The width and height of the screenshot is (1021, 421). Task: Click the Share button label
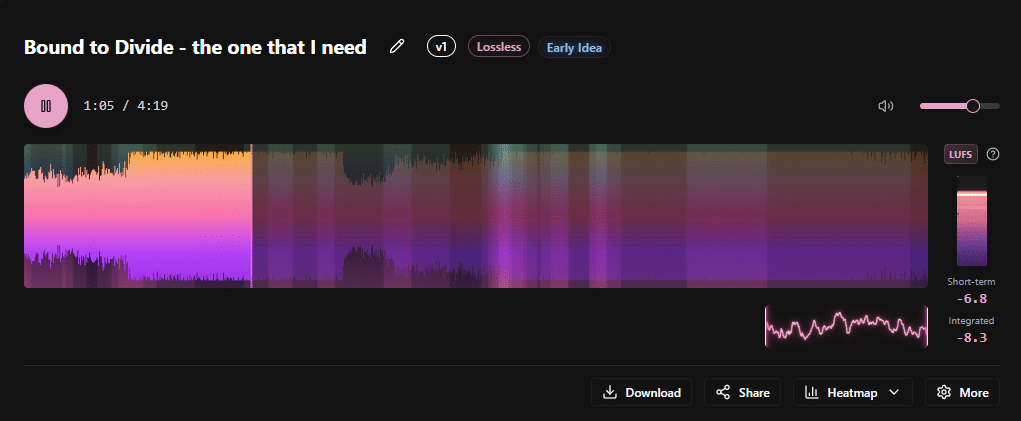753,393
